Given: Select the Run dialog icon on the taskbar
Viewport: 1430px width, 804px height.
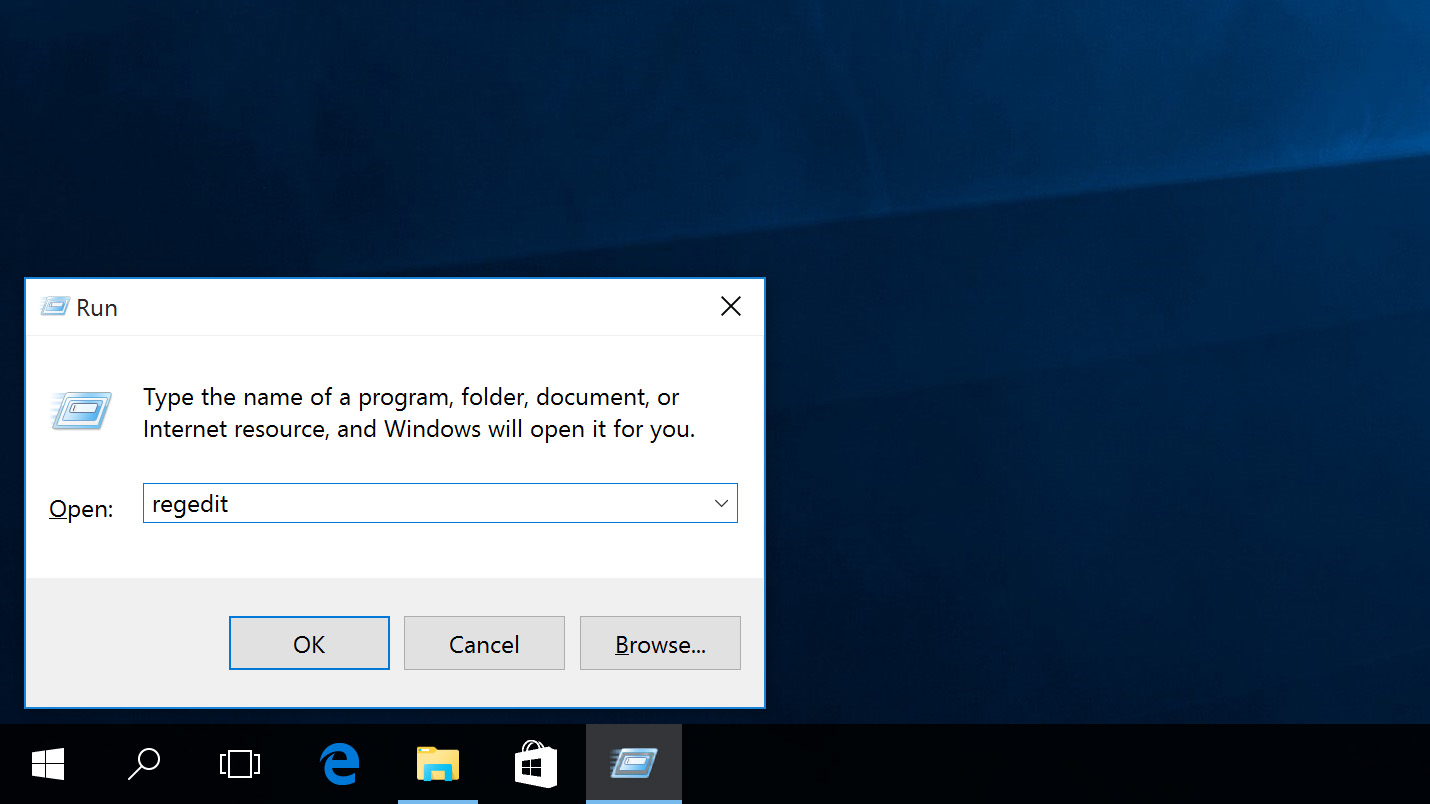Looking at the screenshot, I should tap(633, 763).
